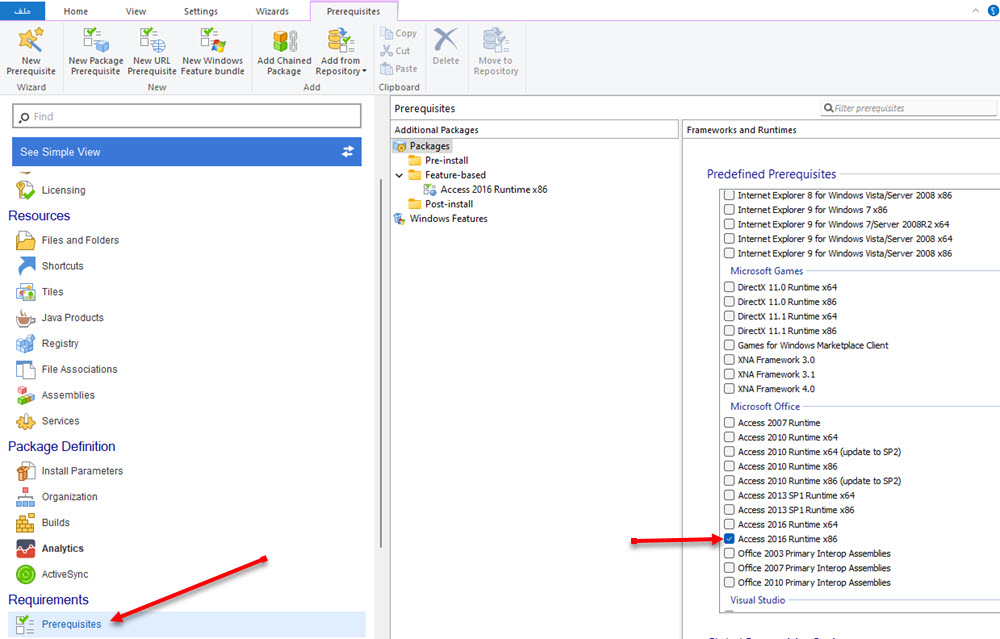Check Access 2013 SP1 Runtime x64
Viewport: 1000px width, 639px height.
pyautogui.click(x=729, y=495)
